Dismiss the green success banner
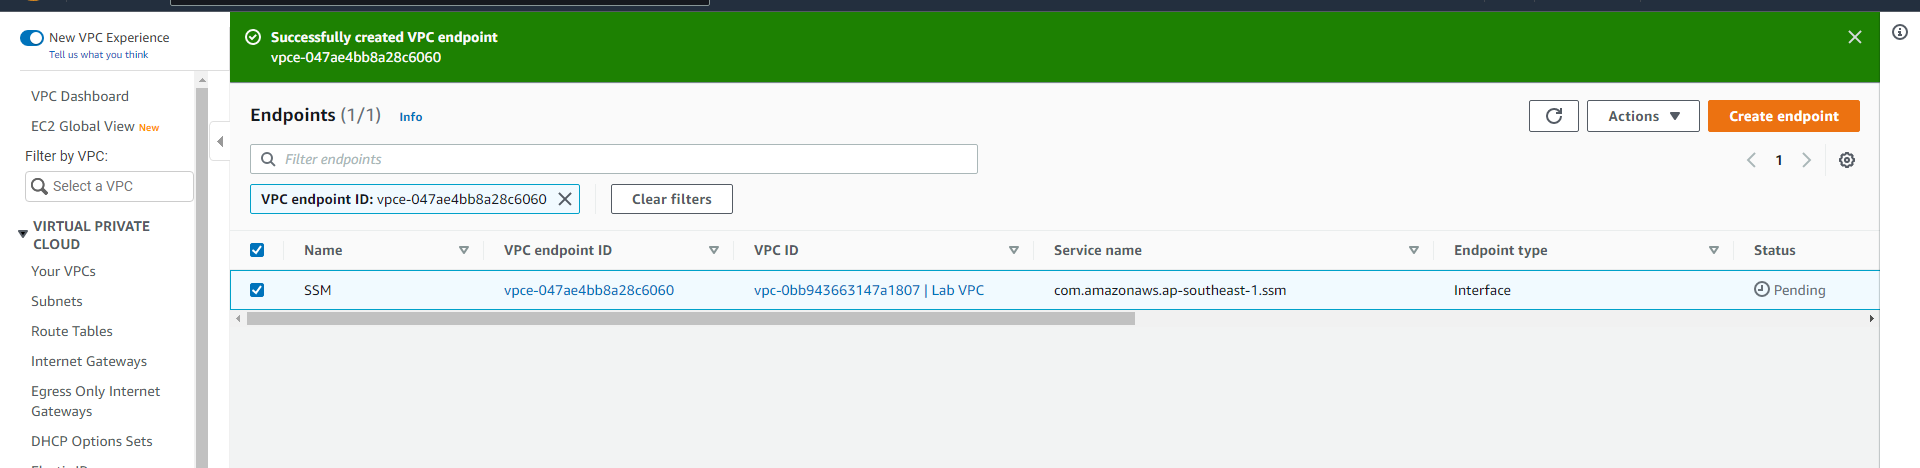This screenshot has height=468, width=1920. coord(1854,37)
